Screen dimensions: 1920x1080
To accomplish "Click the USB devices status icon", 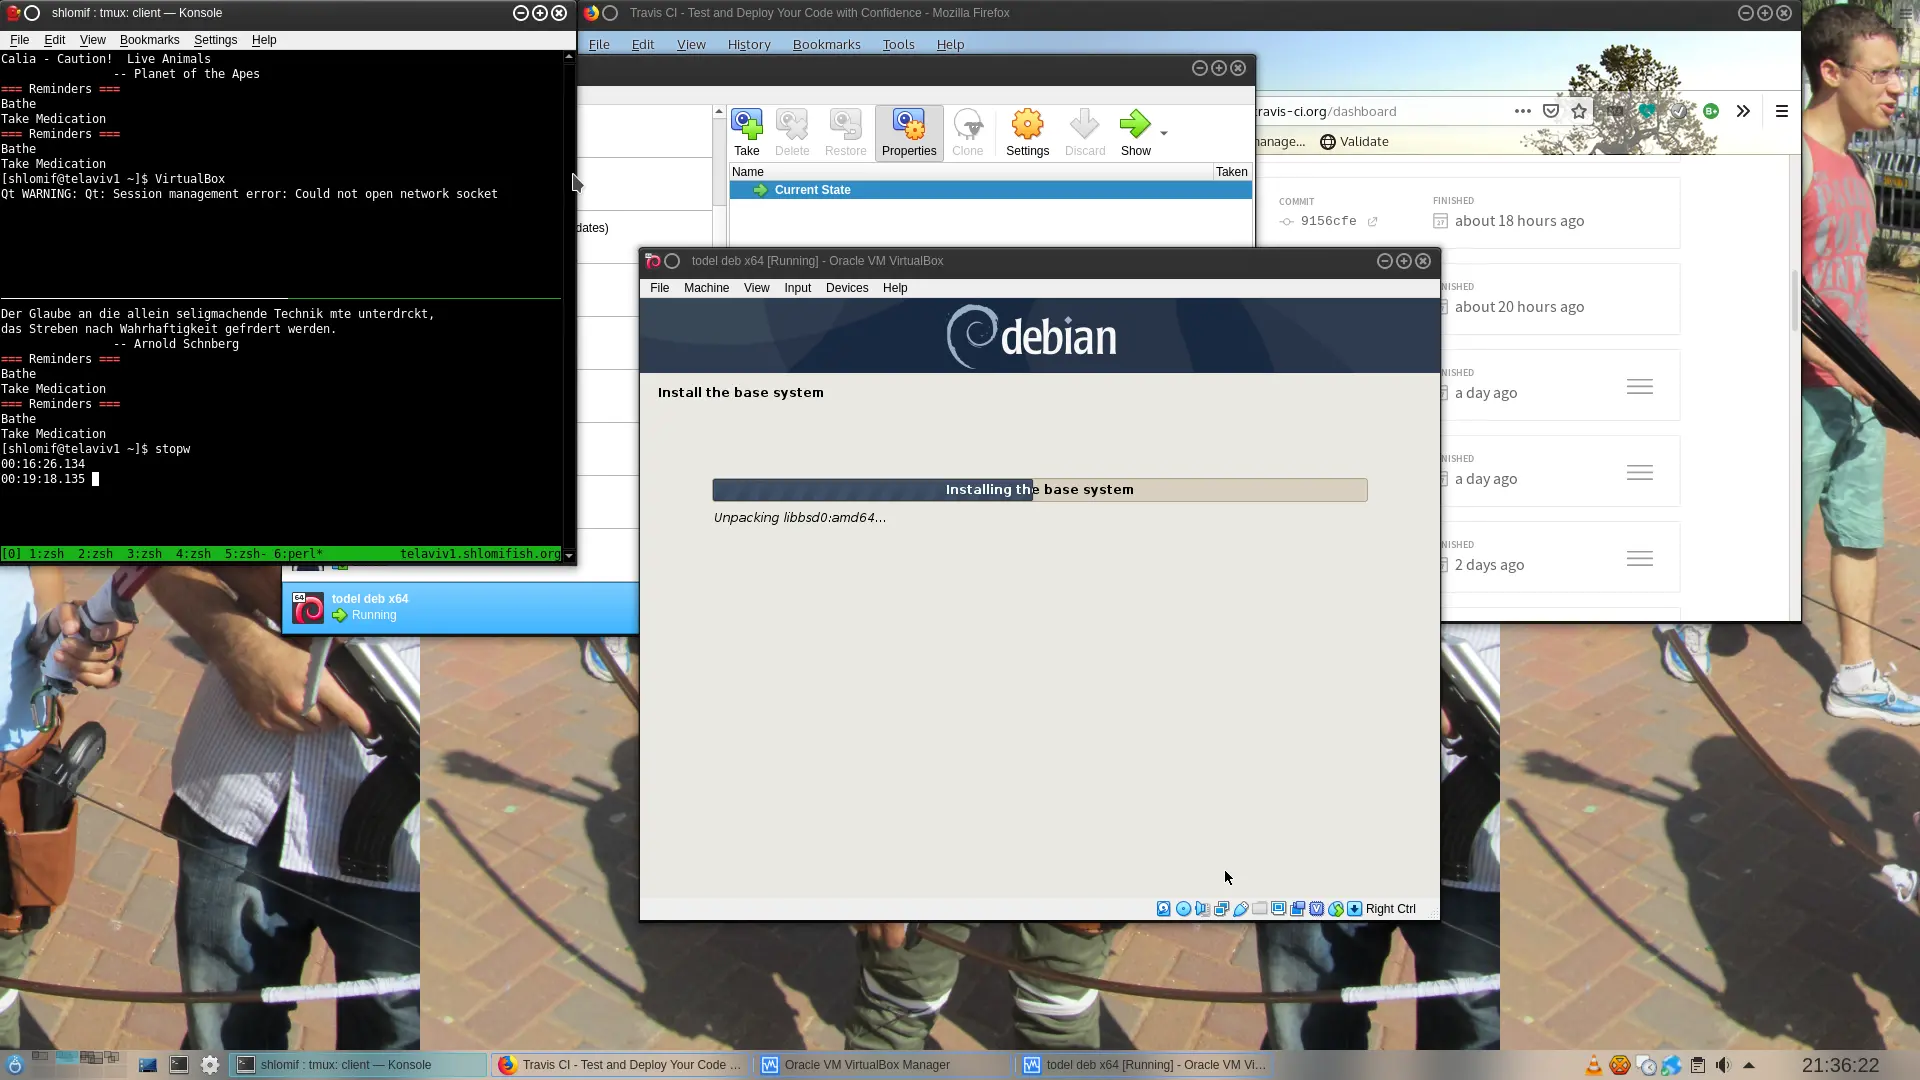I will (1240, 909).
